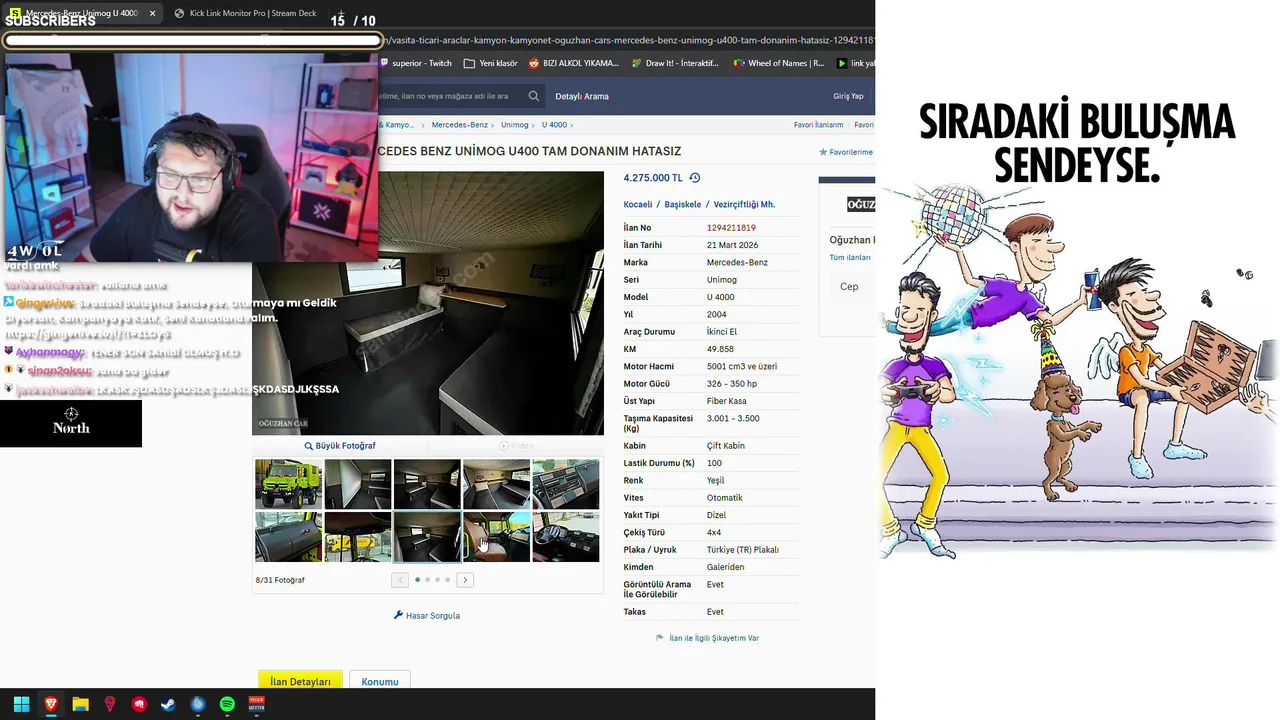Open Favori İlanlarım link
Image resolution: width=1280 pixels, height=720 pixels.
point(818,125)
